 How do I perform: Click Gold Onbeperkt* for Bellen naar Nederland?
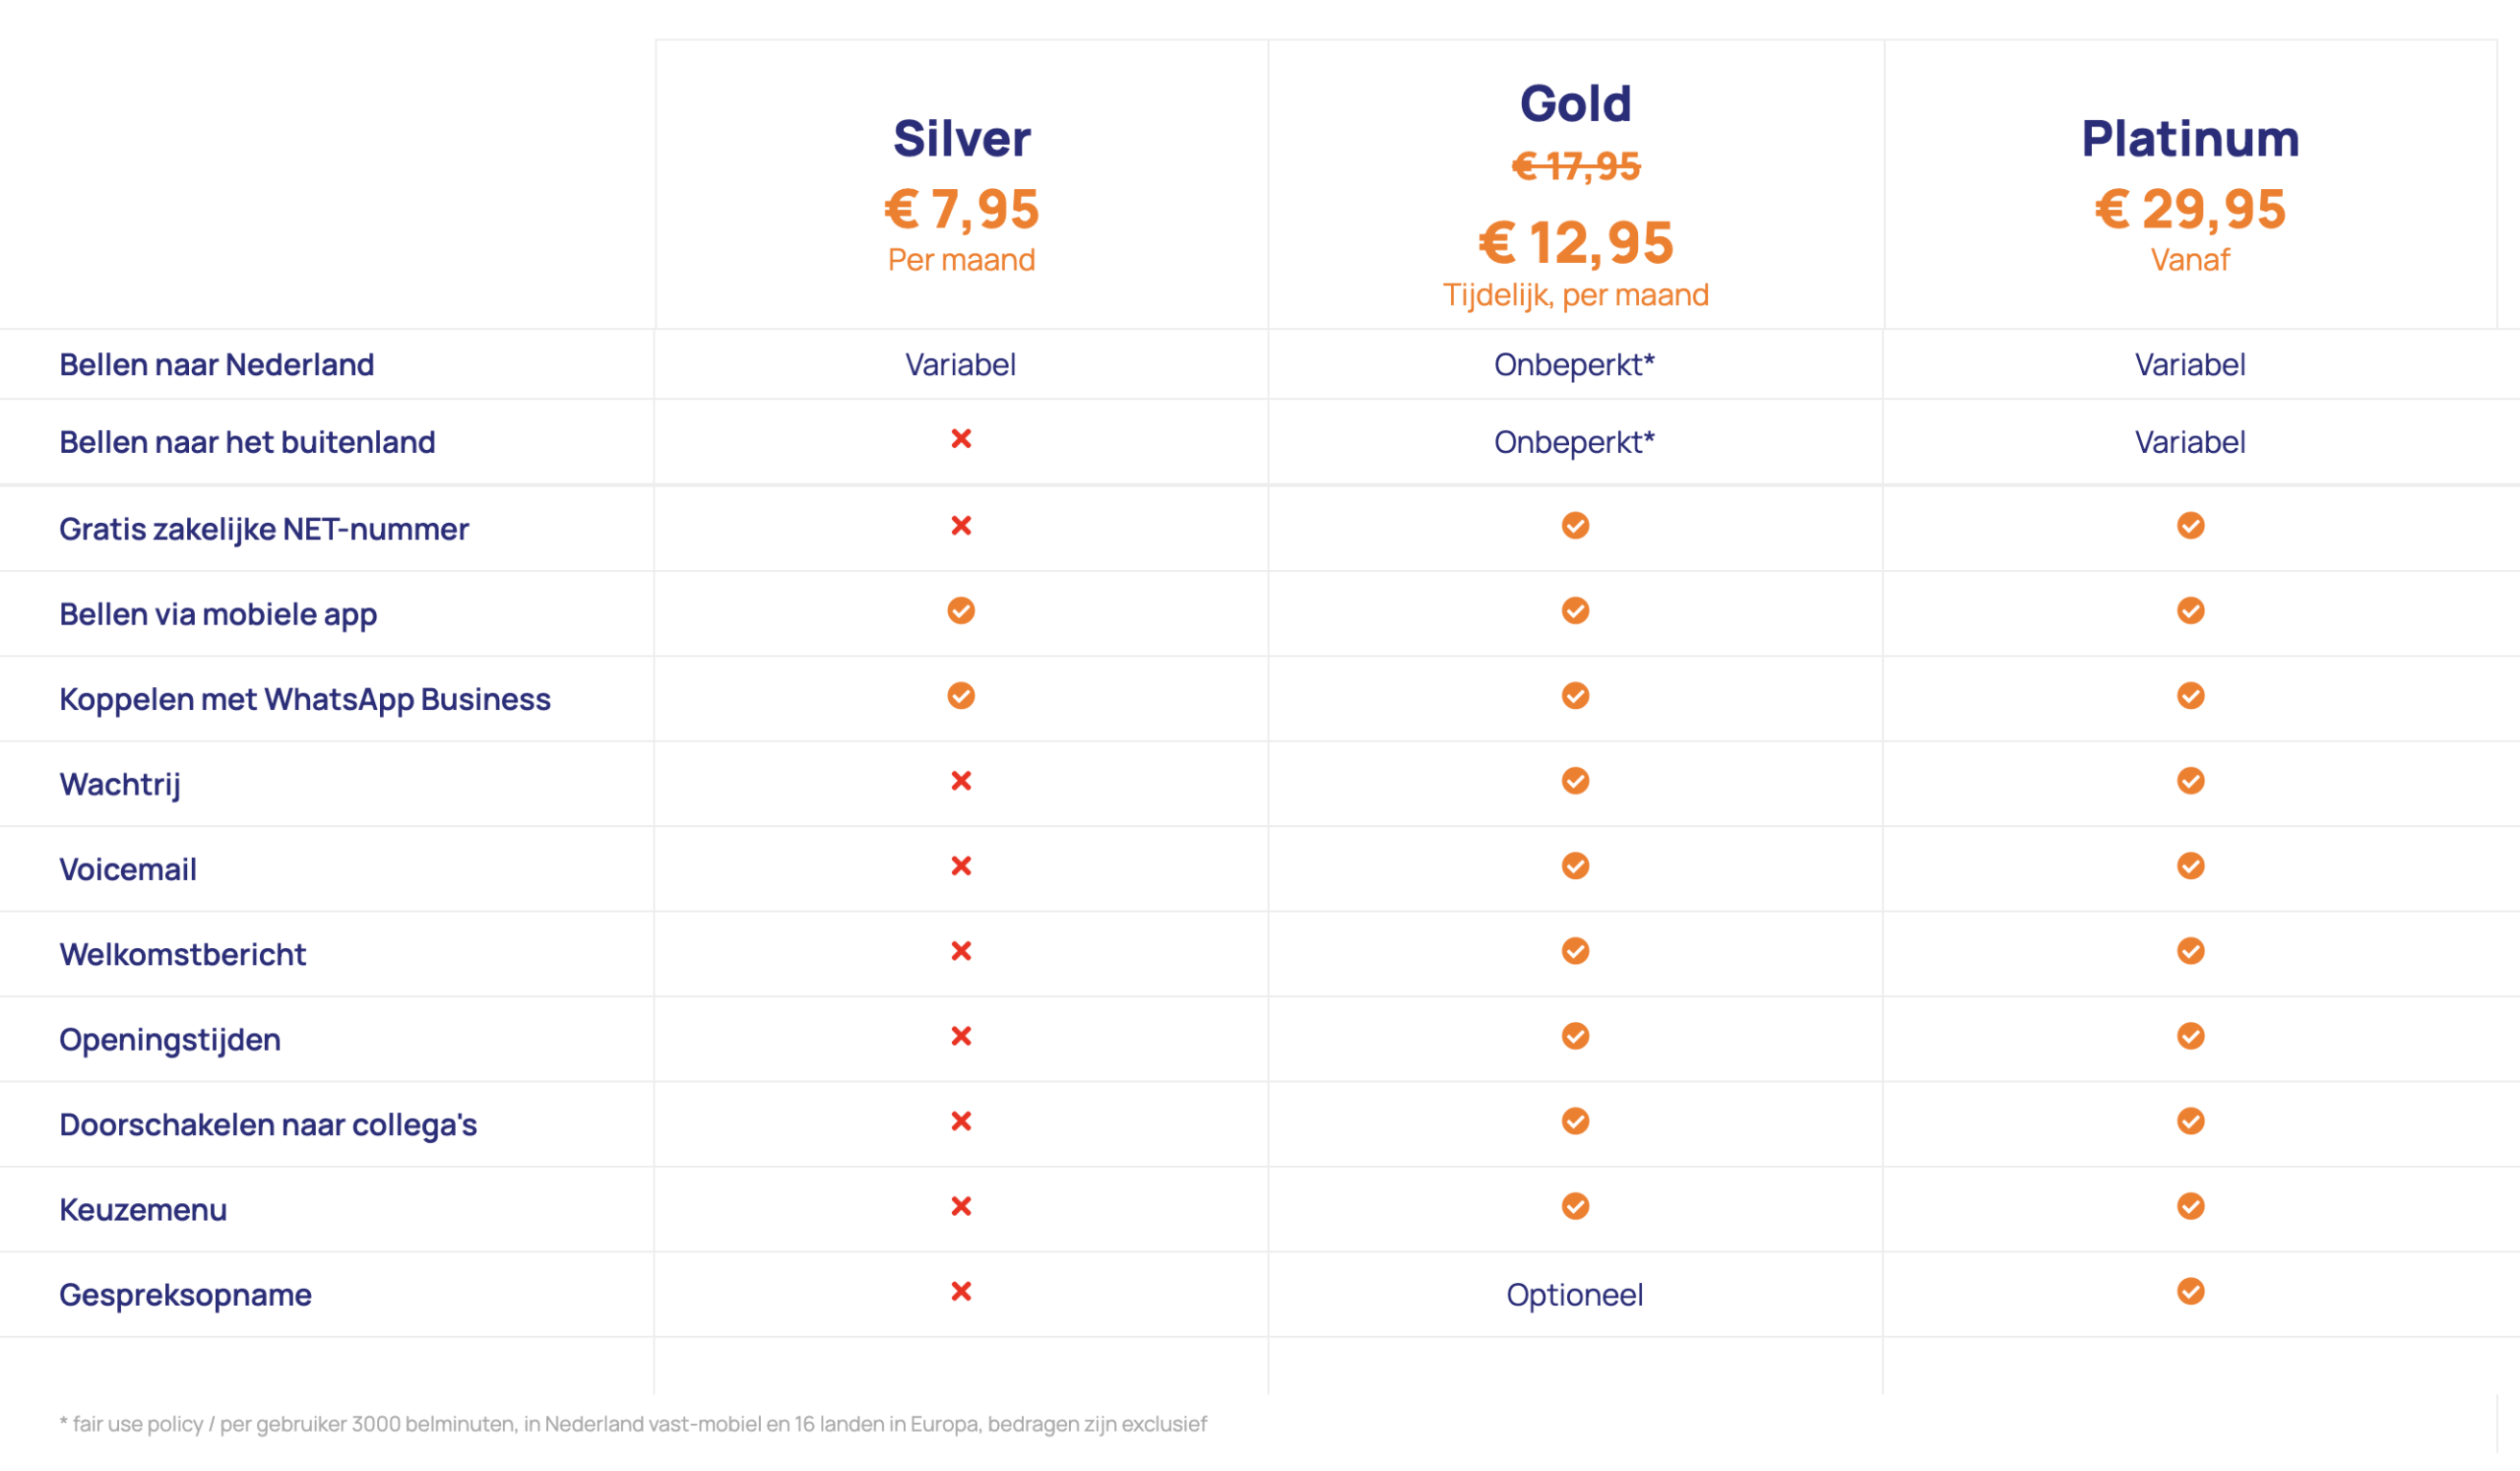pyautogui.click(x=1574, y=365)
